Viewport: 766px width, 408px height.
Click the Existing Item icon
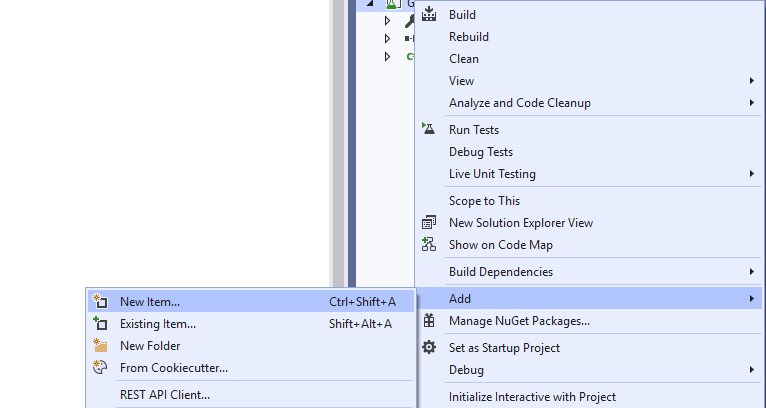coord(100,323)
